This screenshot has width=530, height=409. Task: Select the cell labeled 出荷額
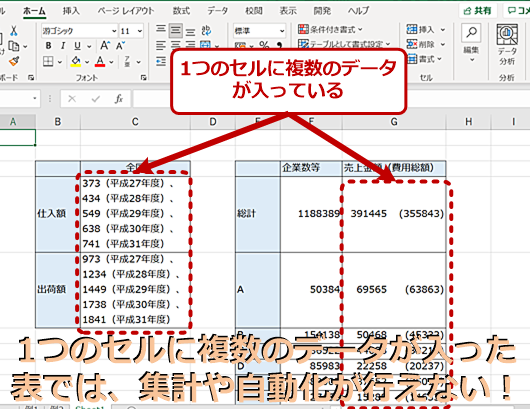click(x=58, y=290)
